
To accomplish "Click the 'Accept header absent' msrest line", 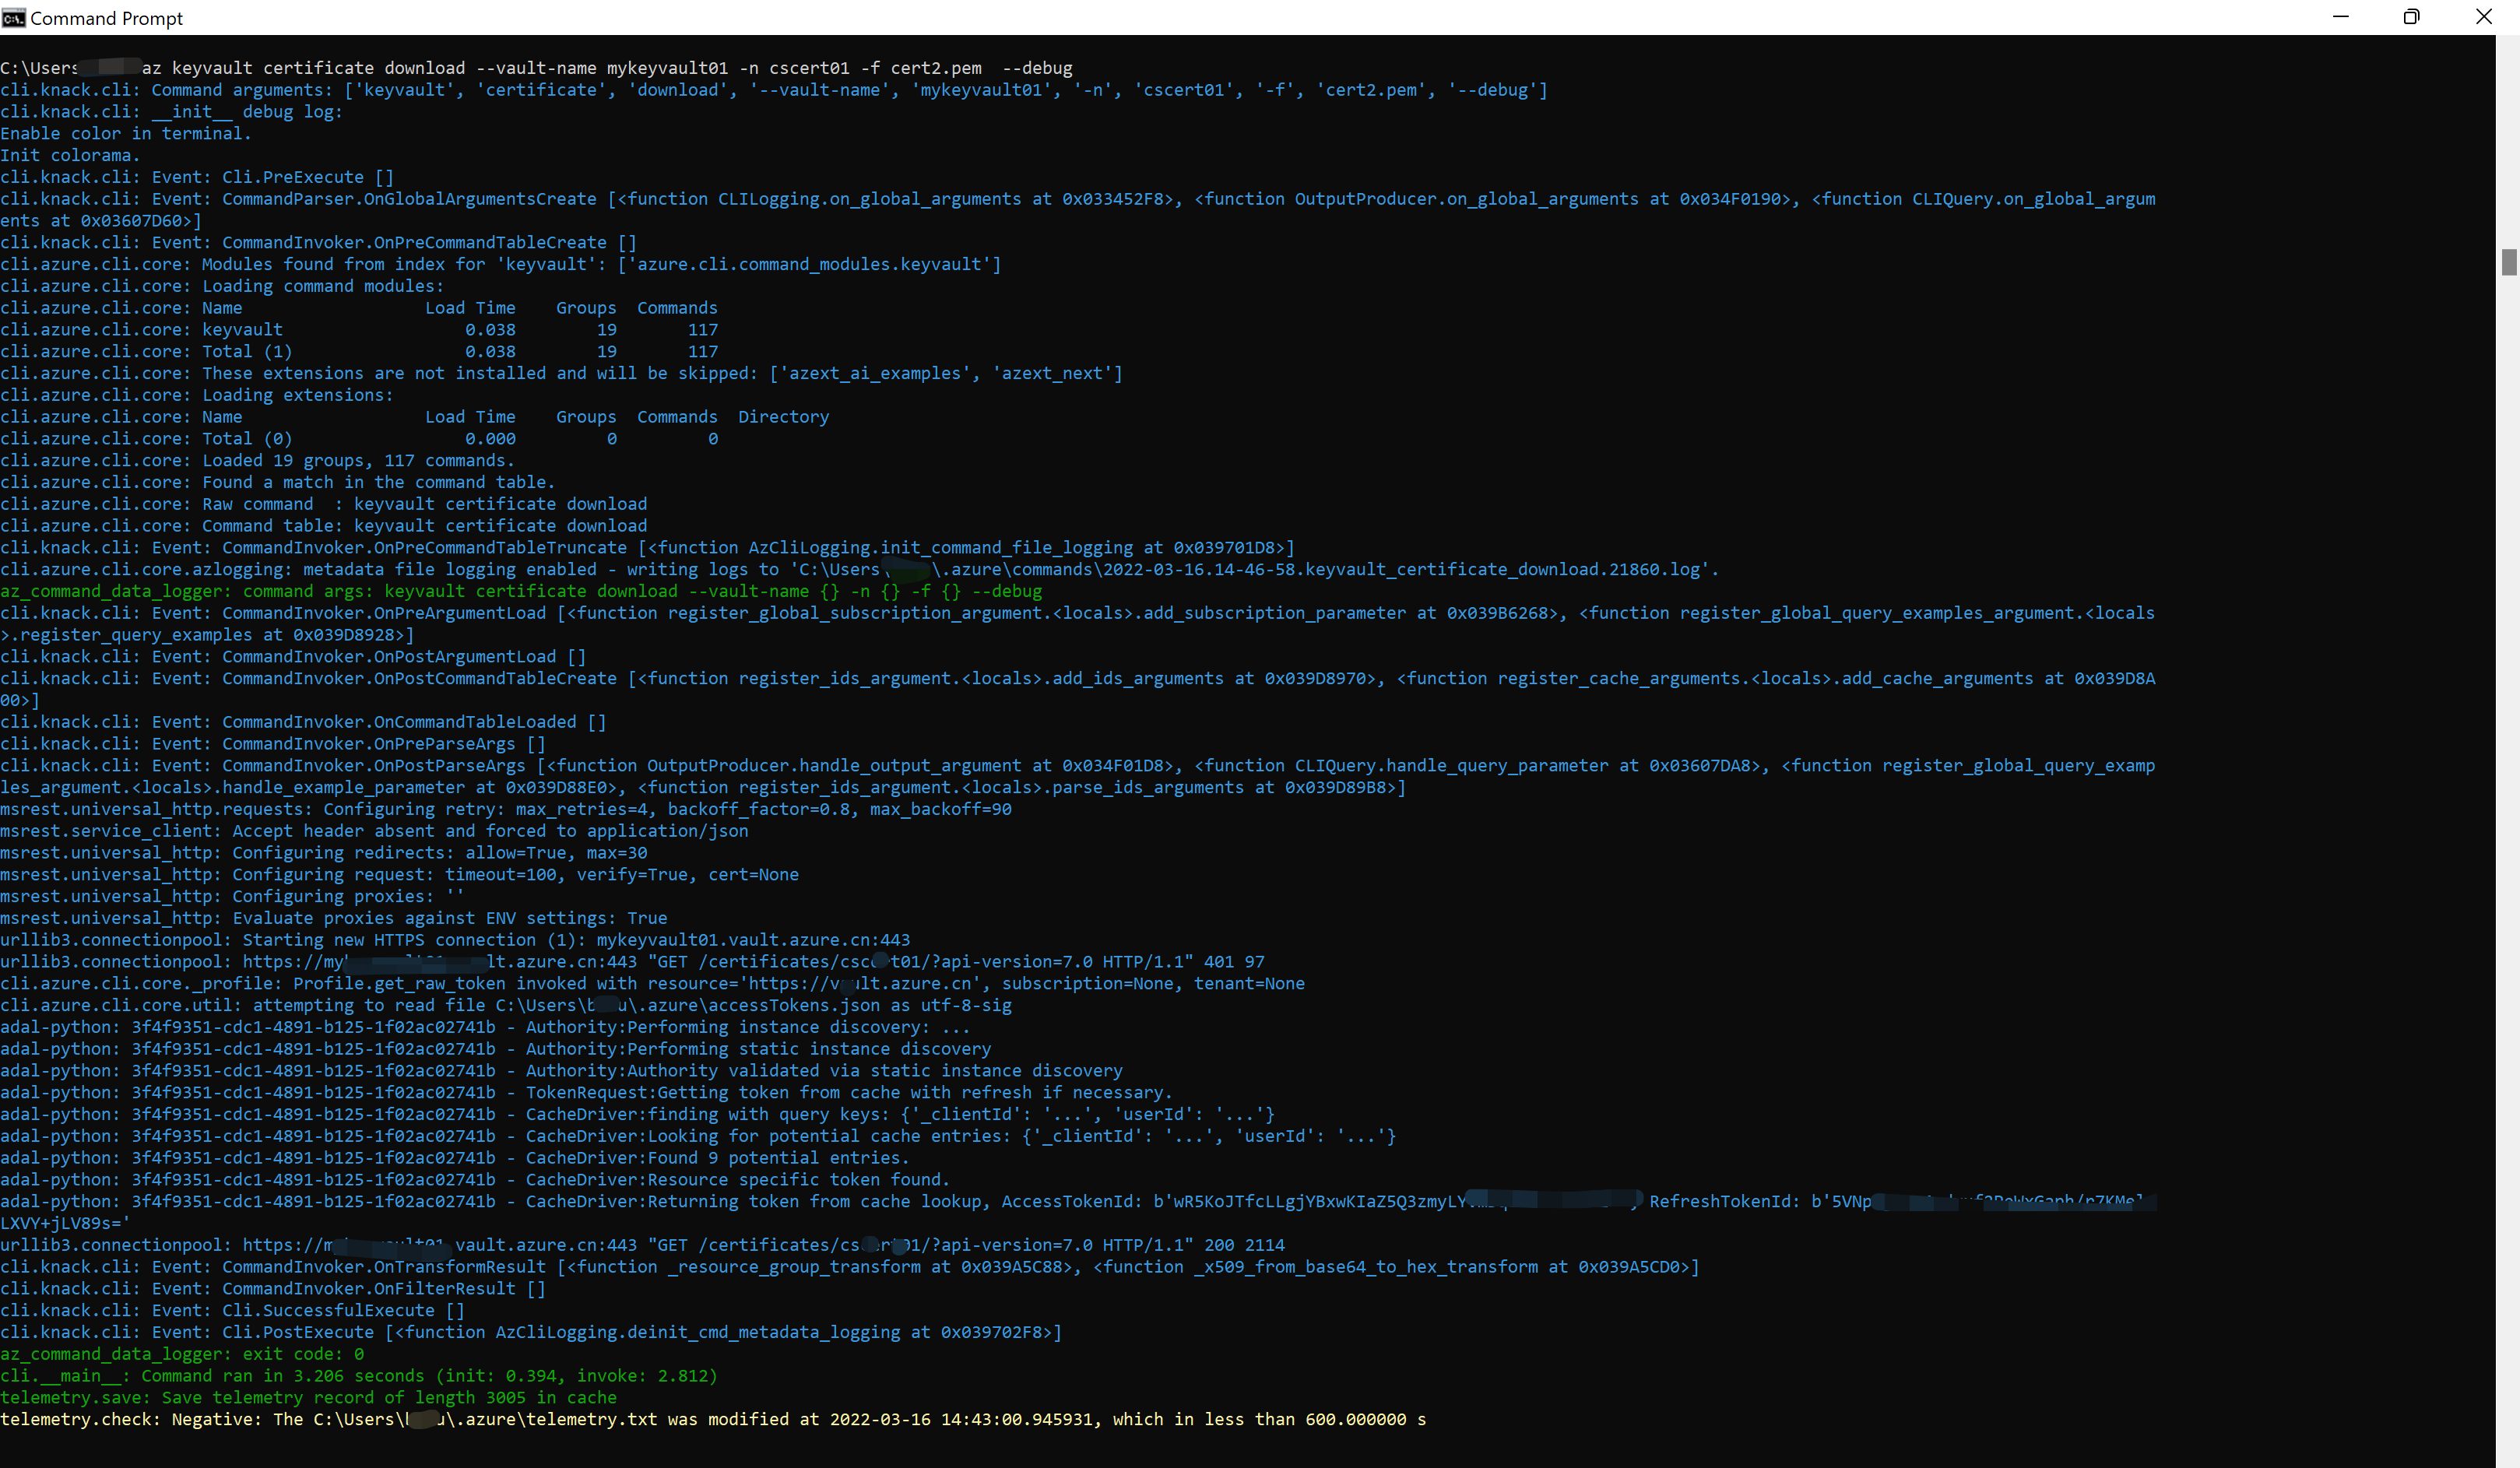I will tap(374, 831).
